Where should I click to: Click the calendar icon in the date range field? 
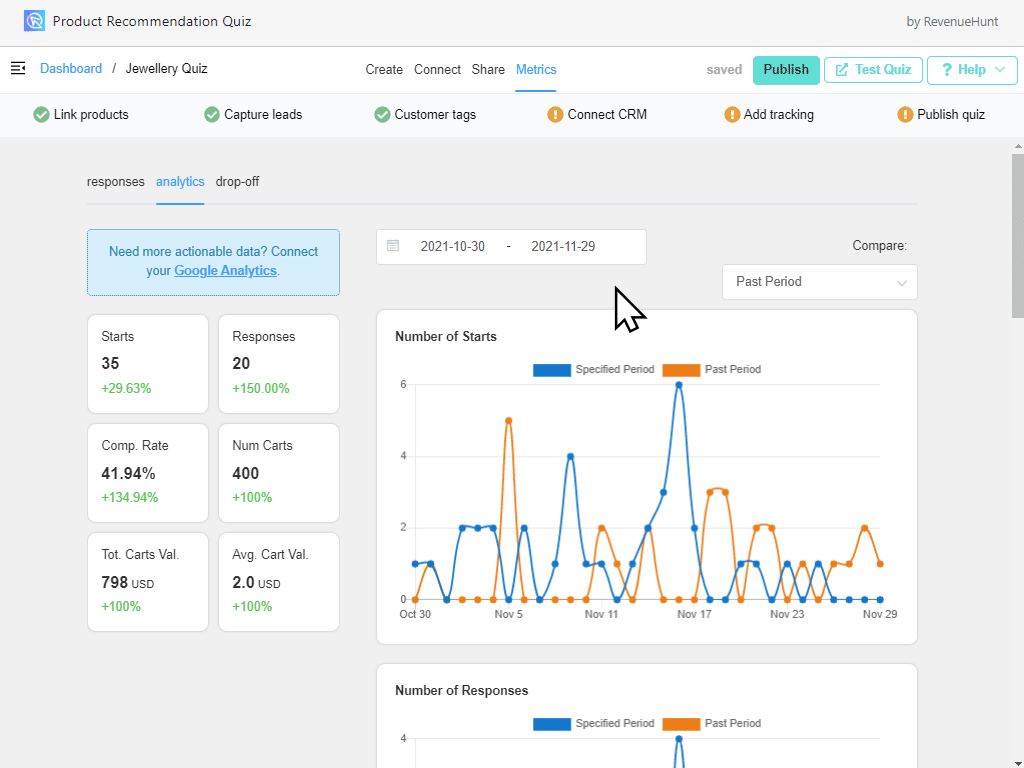click(x=393, y=246)
